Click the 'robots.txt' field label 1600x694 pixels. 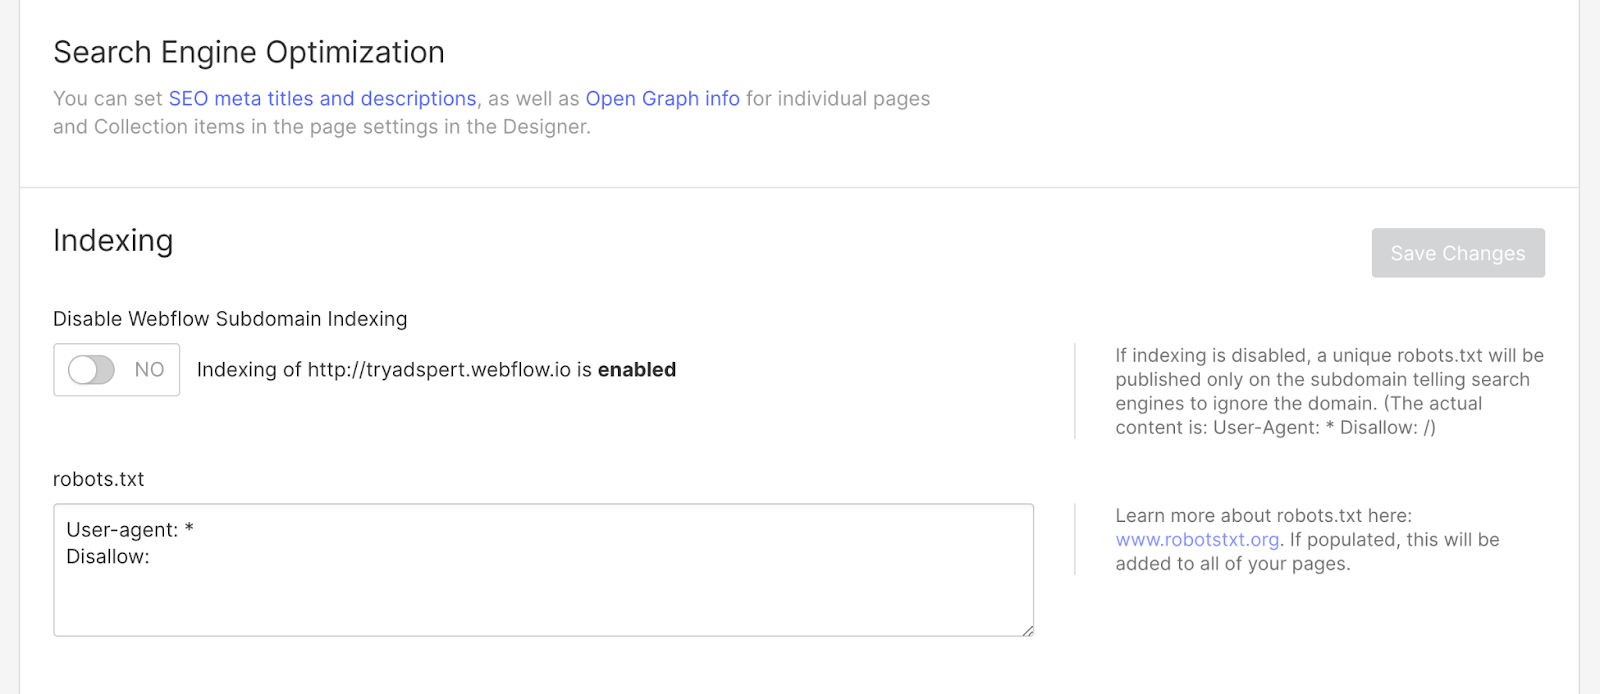pos(98,479)
